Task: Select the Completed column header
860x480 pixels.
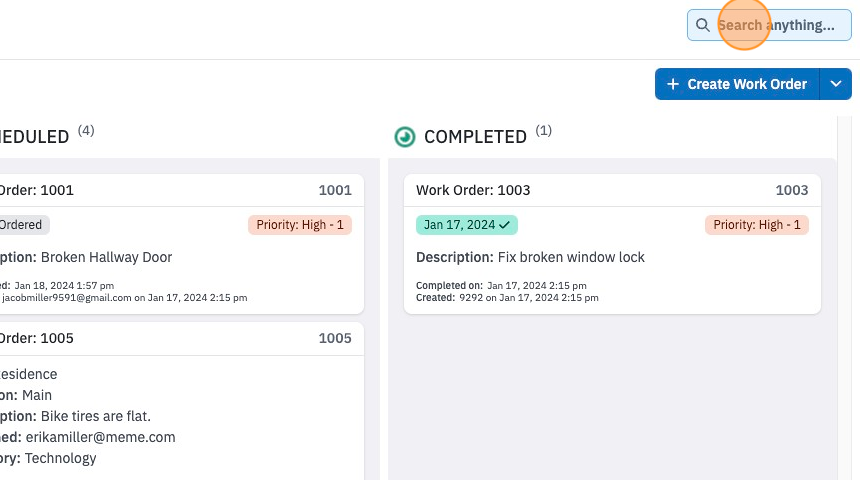Action: [x=475, y=137]
